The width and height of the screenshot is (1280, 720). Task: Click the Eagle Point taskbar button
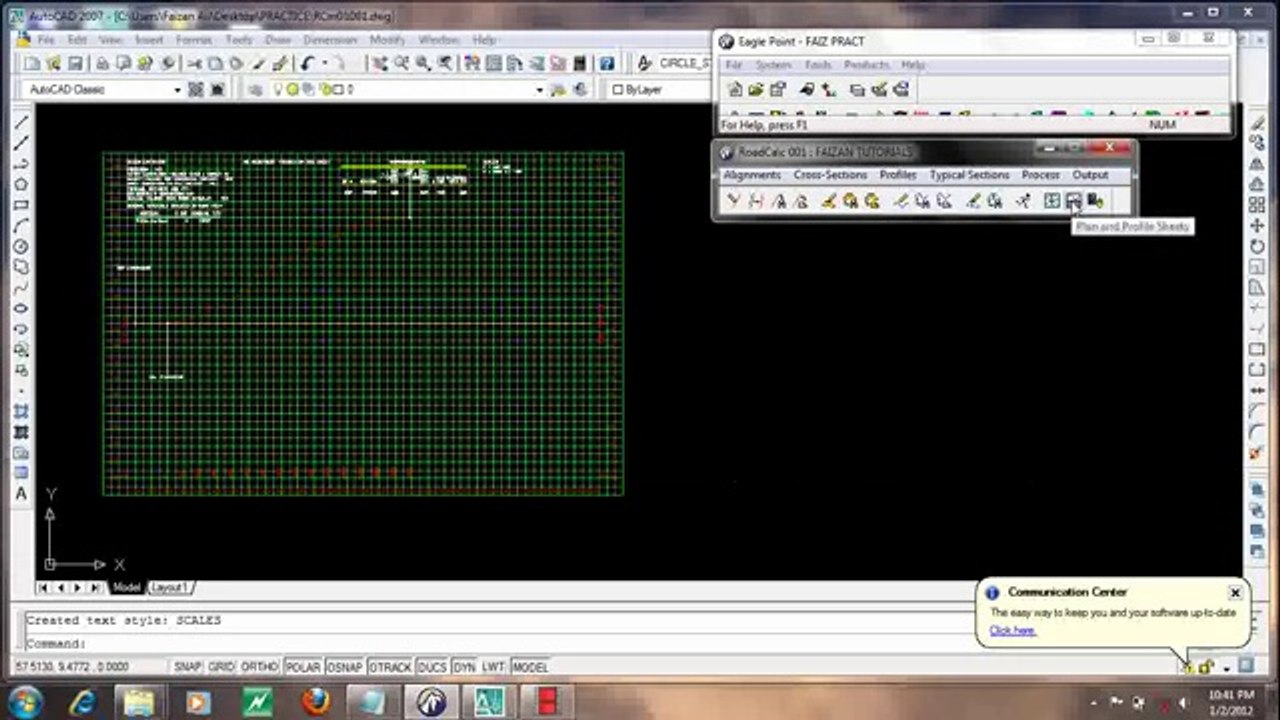[x=431, y=702]
